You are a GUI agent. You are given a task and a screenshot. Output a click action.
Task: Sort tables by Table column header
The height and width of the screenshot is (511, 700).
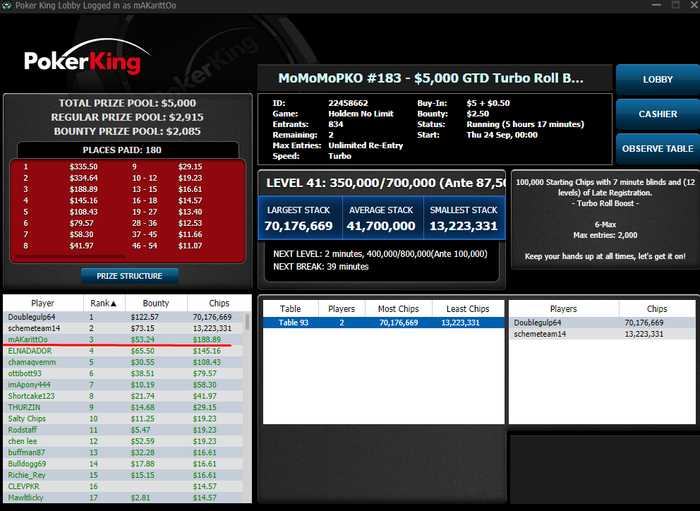291,309
